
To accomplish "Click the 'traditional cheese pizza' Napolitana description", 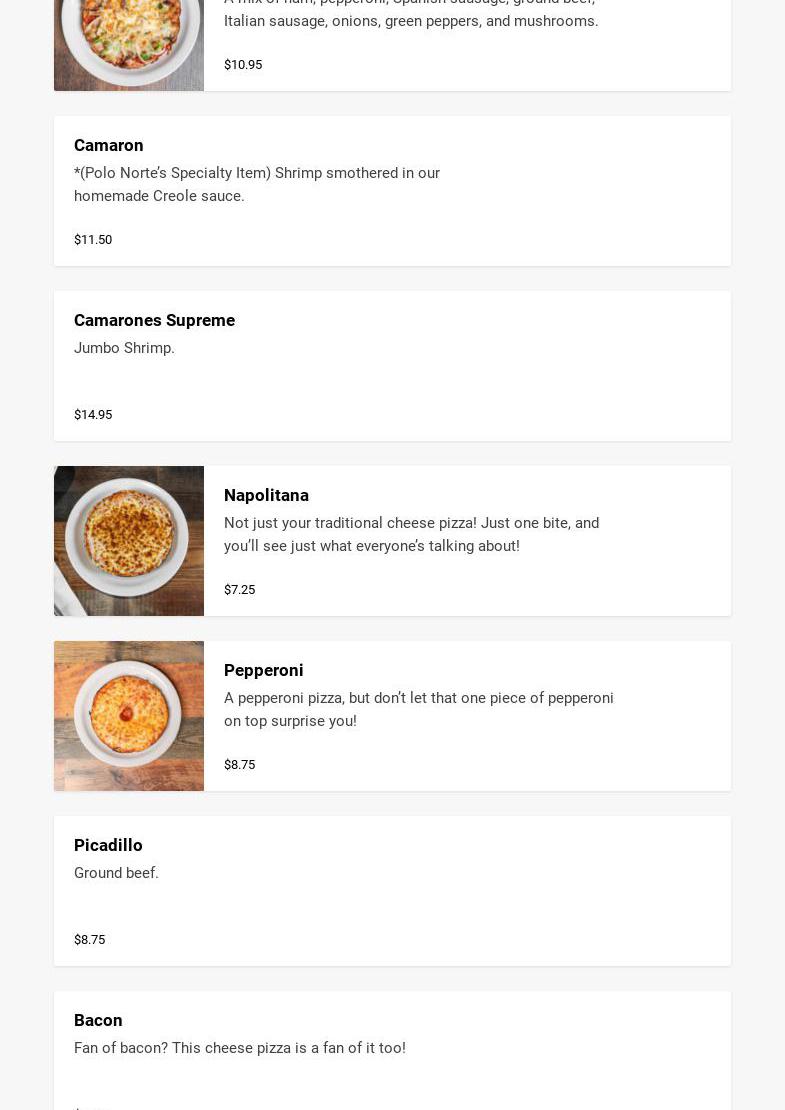I will coord(411,534).
